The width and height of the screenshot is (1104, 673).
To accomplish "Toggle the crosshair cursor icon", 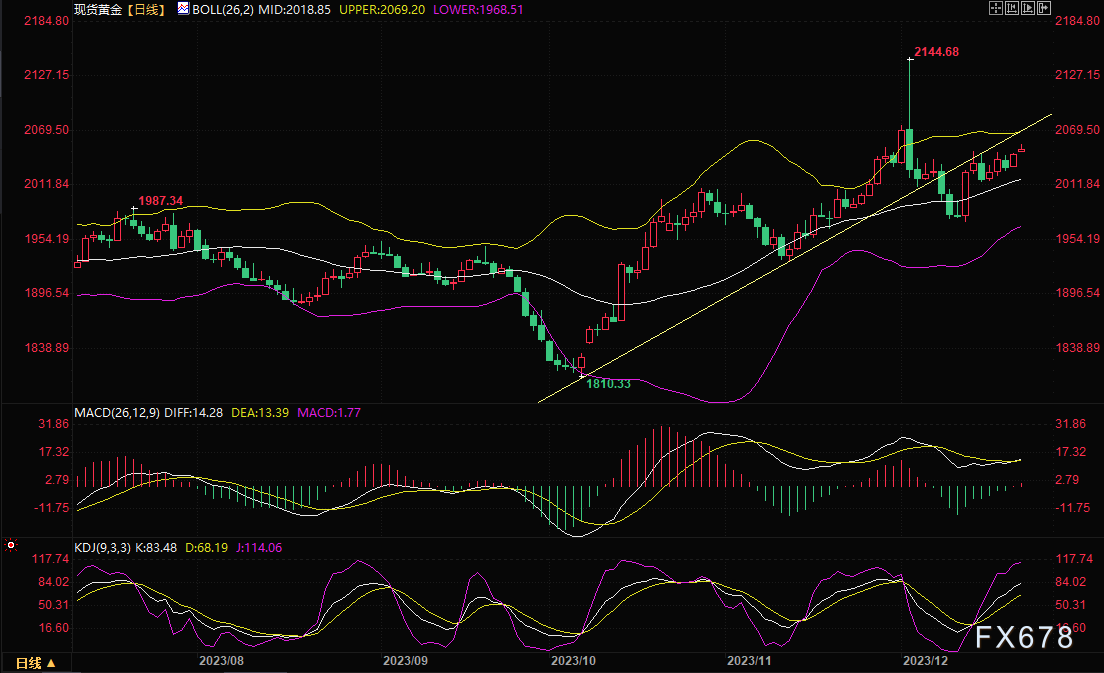I will click(996, 8).
